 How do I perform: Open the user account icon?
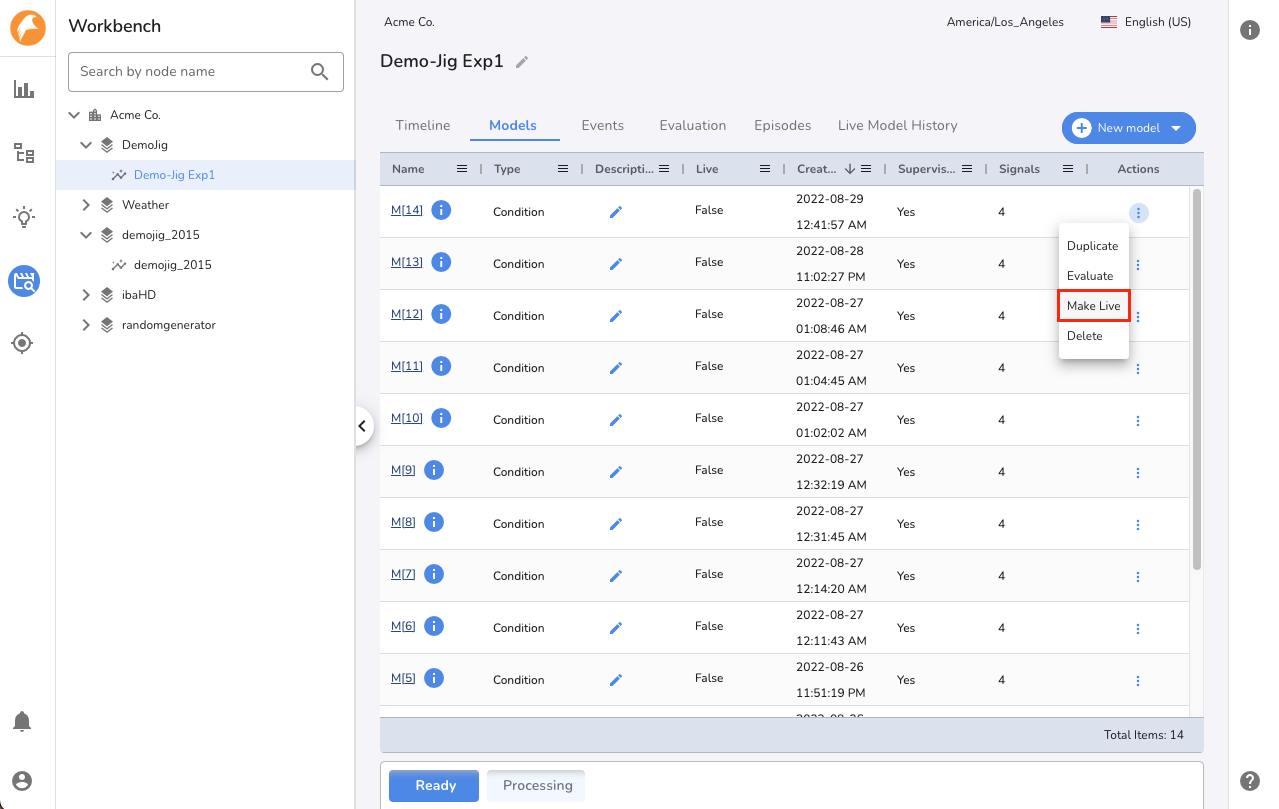[x=22, y=781]
